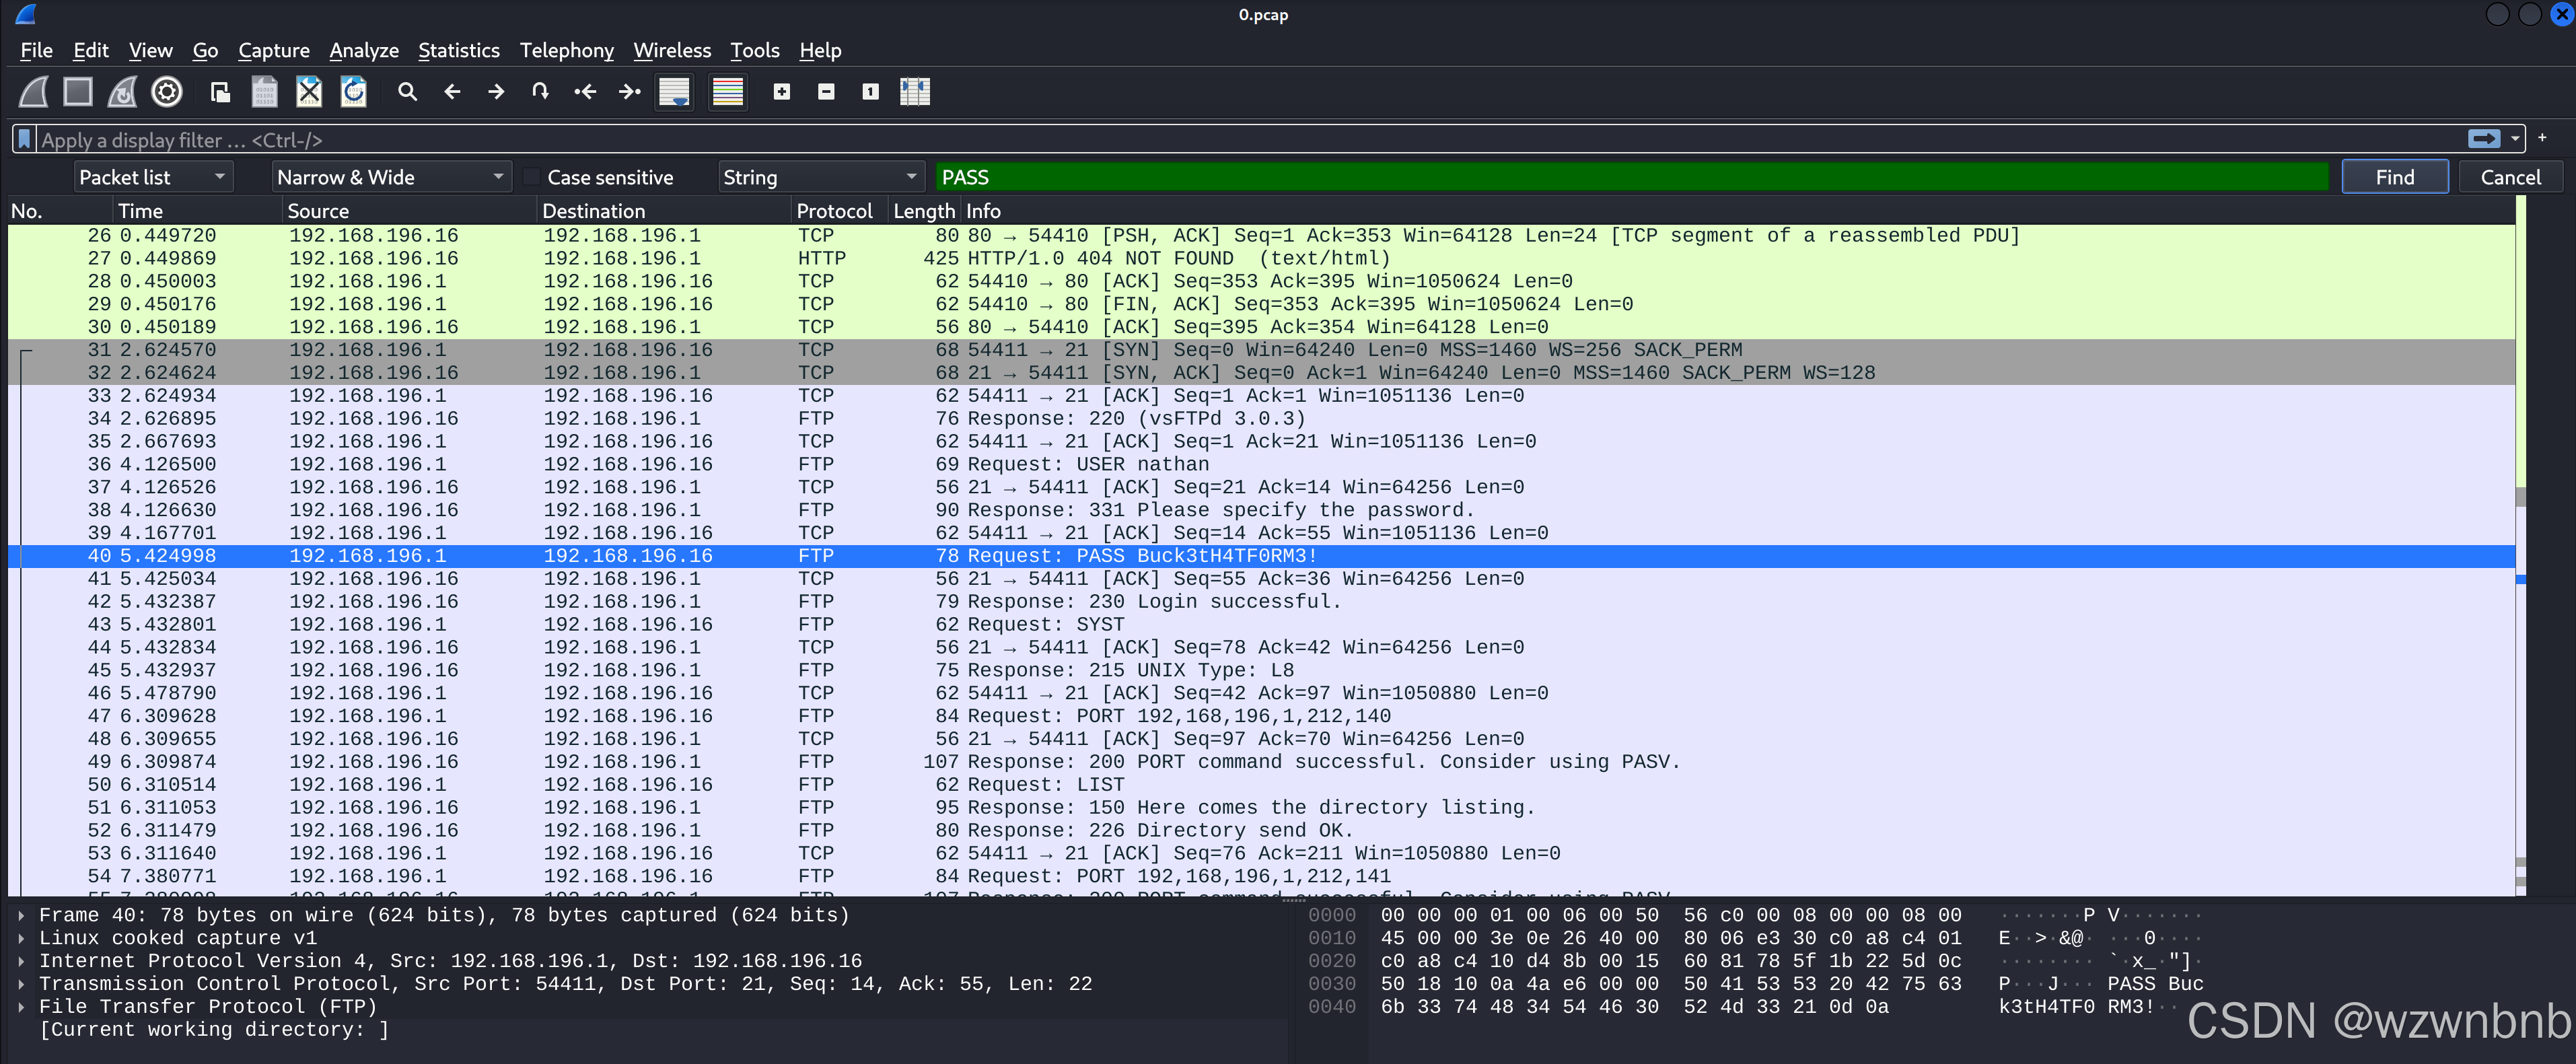This screenshot has height=1064, width=2576.
Task: Open the Packet list search-in dropdown
Action: pyautogui.click(x=153, y=178)
